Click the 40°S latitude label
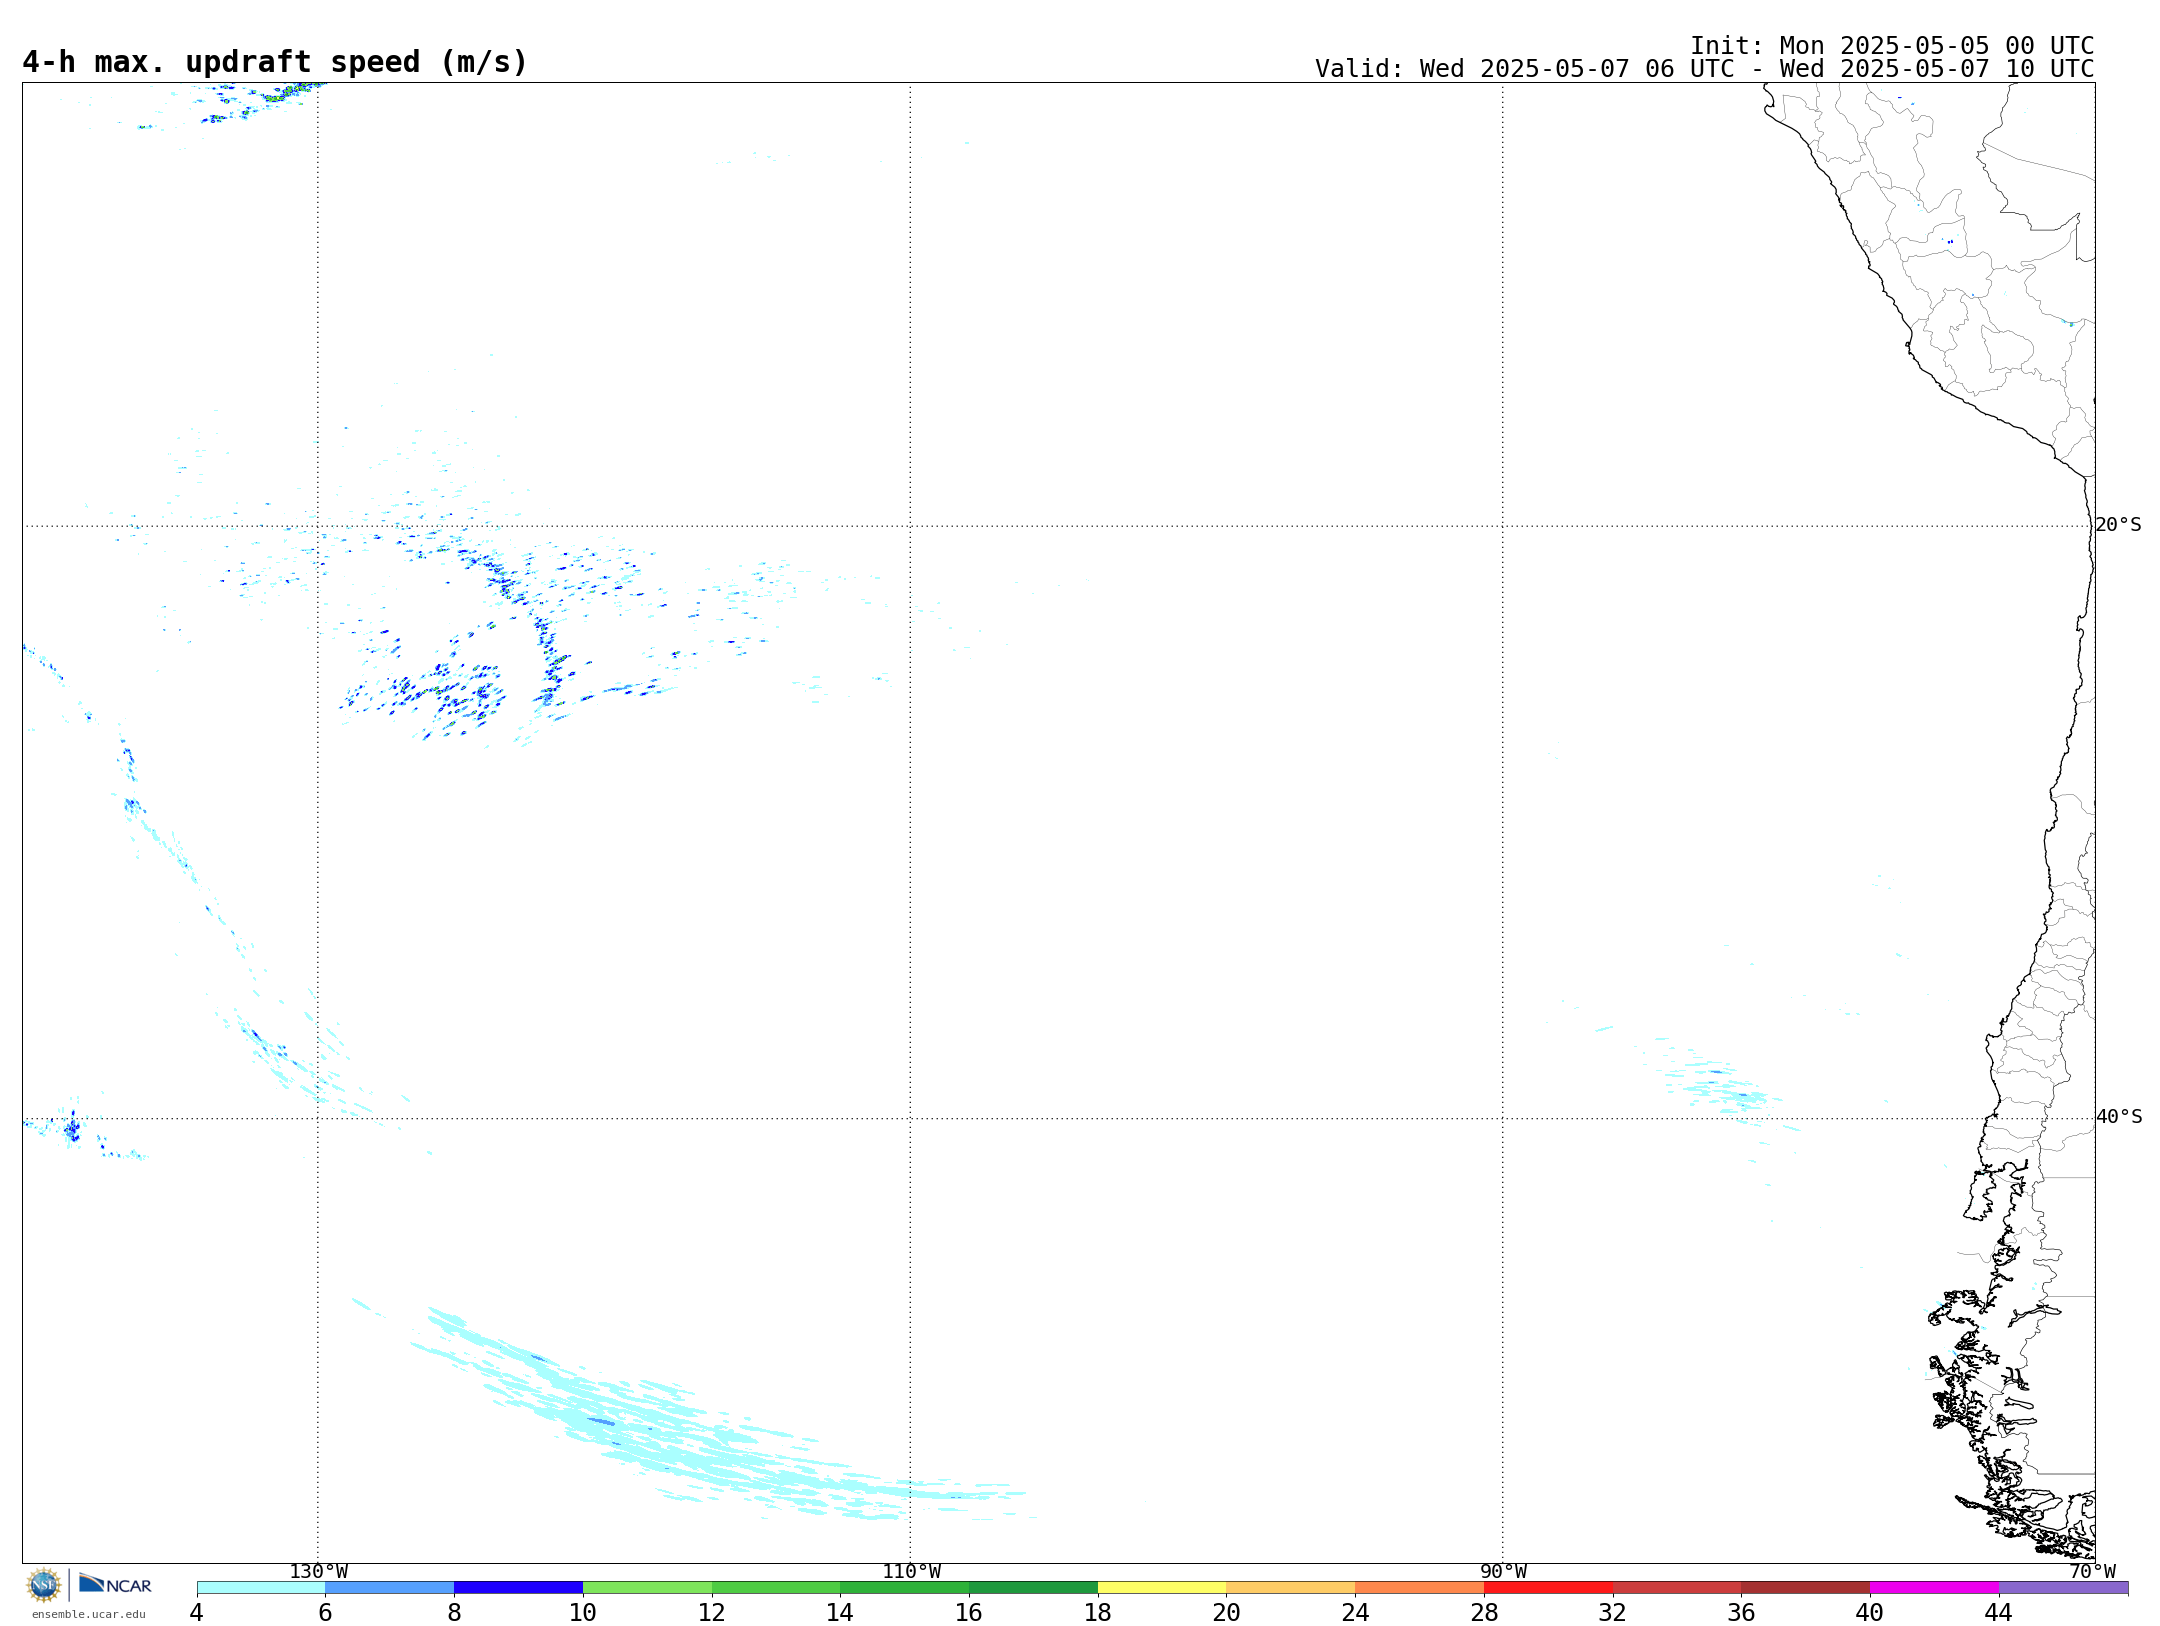This screenshot has height=1626, width=2160. [x=2119, y=1117]
